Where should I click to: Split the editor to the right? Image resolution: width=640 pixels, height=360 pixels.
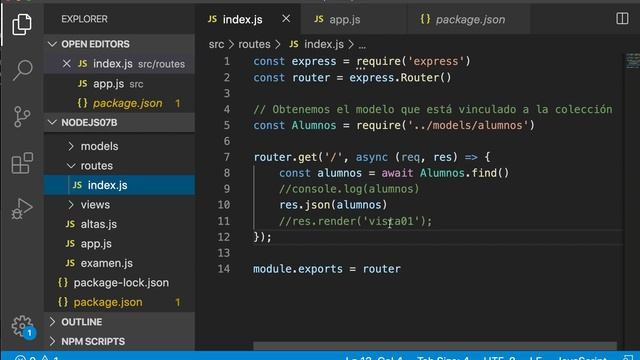(x=622, y=18)
